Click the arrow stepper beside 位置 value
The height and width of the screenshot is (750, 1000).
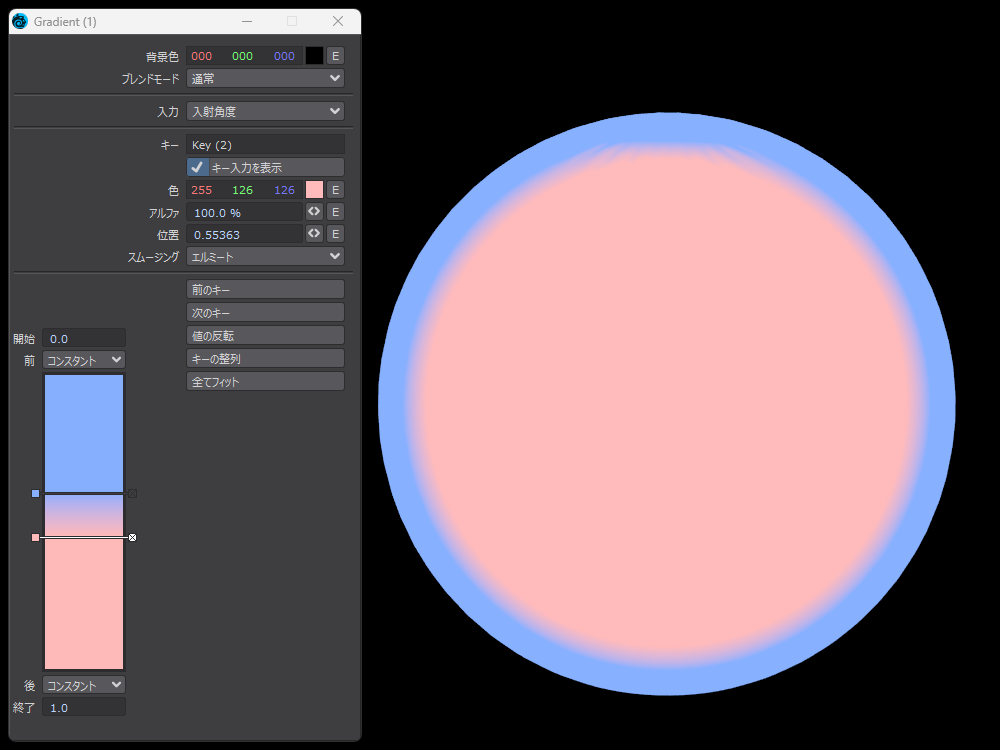(314, 234)
